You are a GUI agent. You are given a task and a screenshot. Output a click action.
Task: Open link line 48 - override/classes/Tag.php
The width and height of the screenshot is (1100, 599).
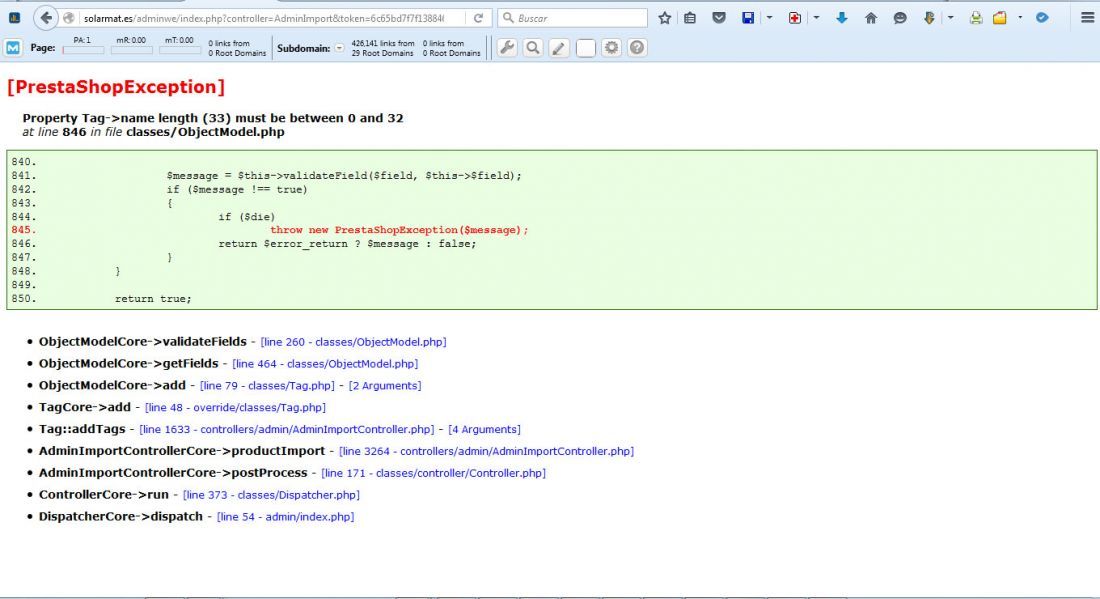click(235, 408)
